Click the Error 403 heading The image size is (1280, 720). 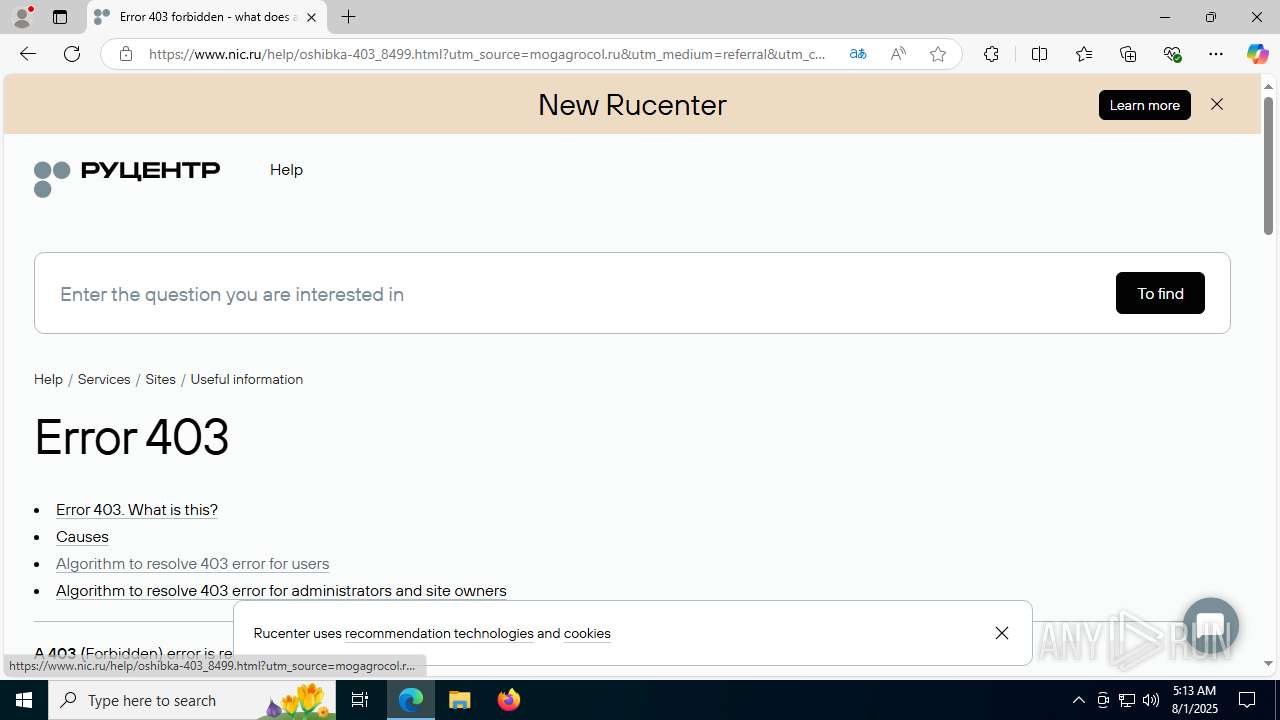click(132, 437)
